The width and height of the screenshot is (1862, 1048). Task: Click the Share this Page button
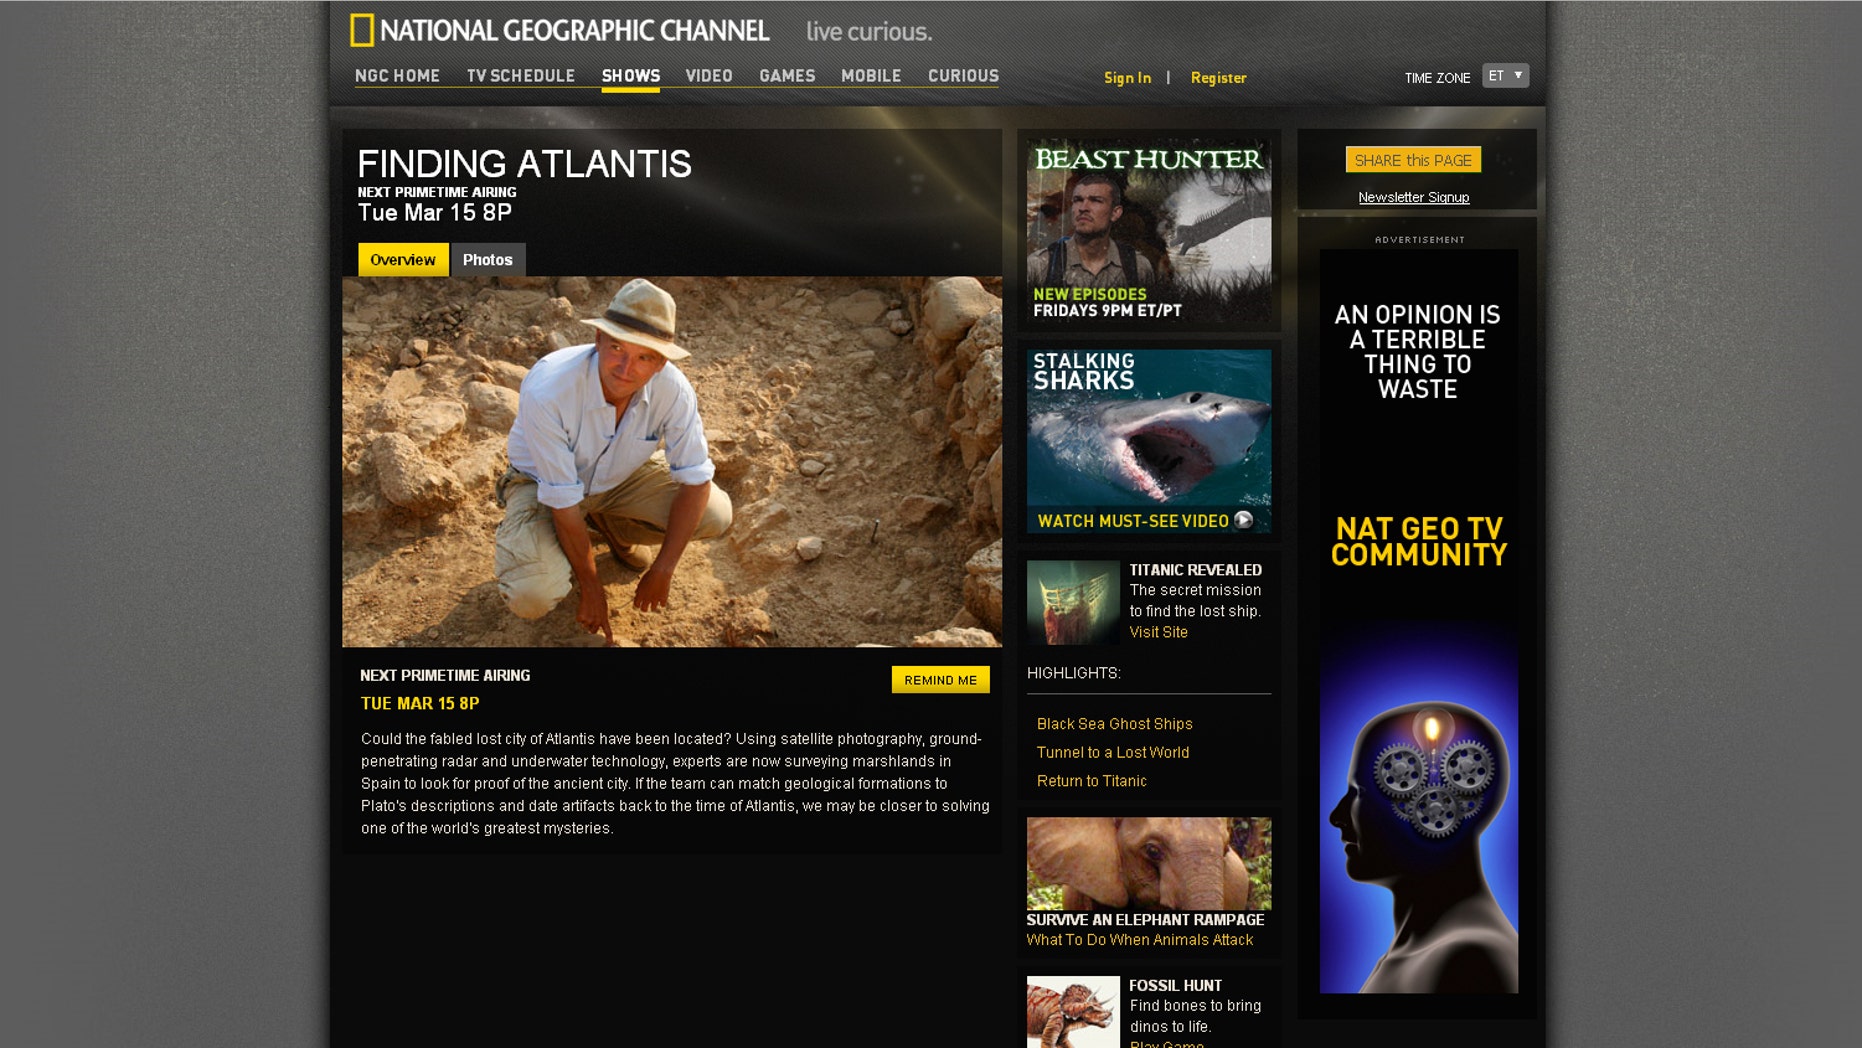[x=1413, y=160]
